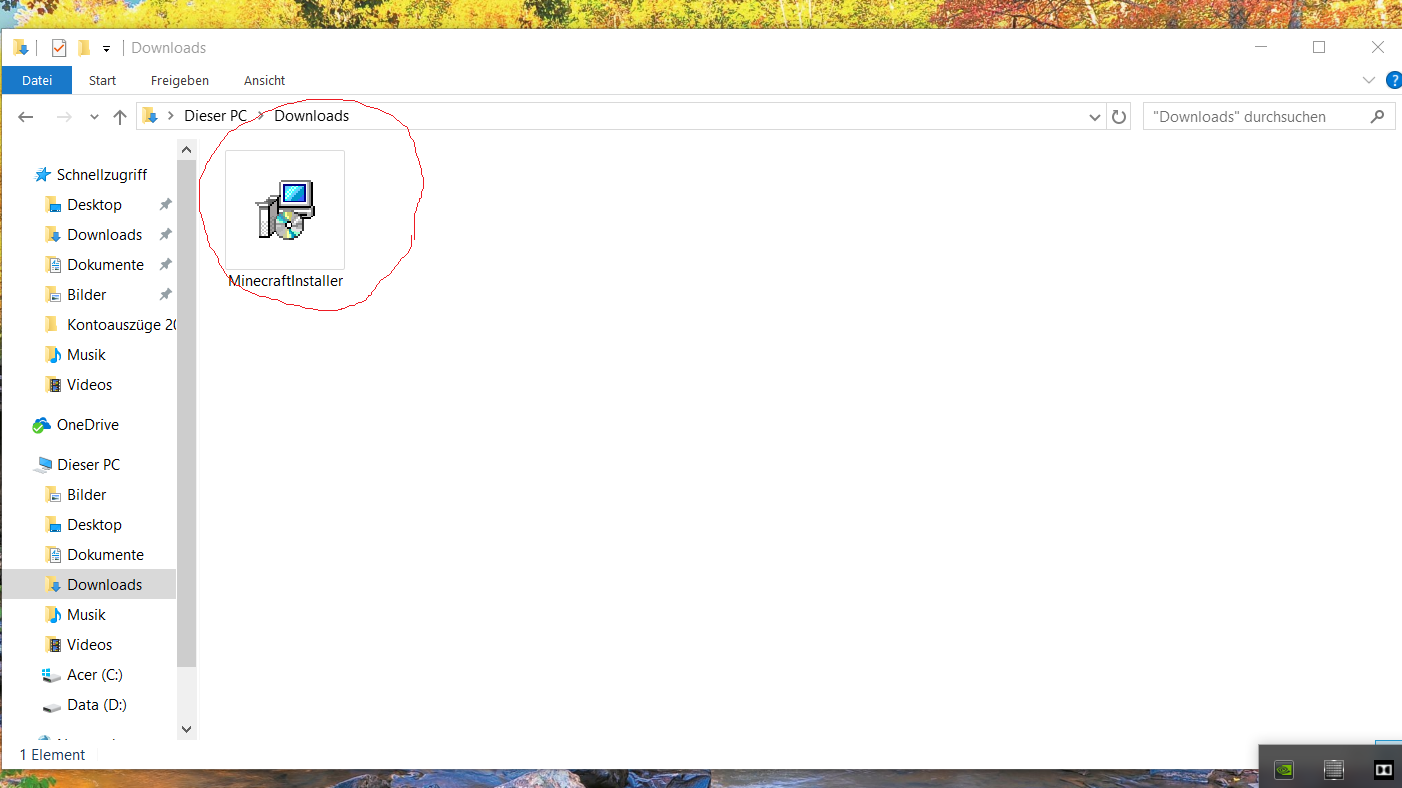This screenshot has height=788, width=1402.
Task: Open the help question mark icon
Action: [1394, 80]
